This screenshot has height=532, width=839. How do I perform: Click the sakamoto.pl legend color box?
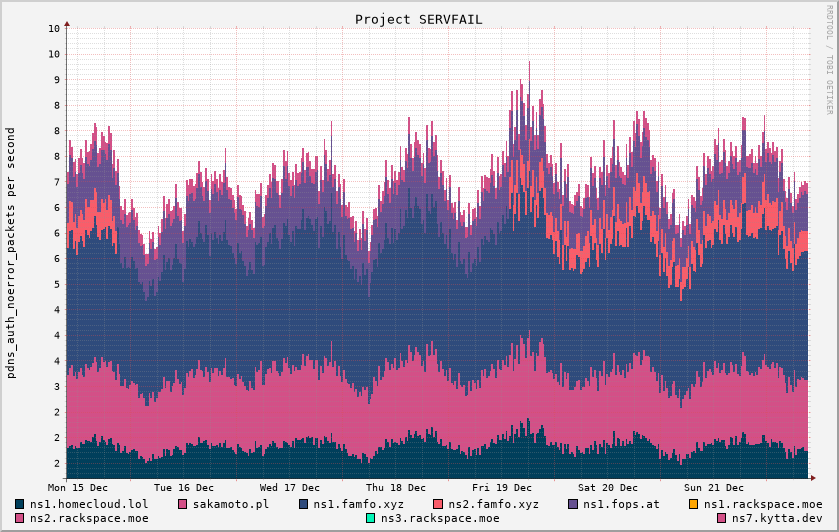183,504
